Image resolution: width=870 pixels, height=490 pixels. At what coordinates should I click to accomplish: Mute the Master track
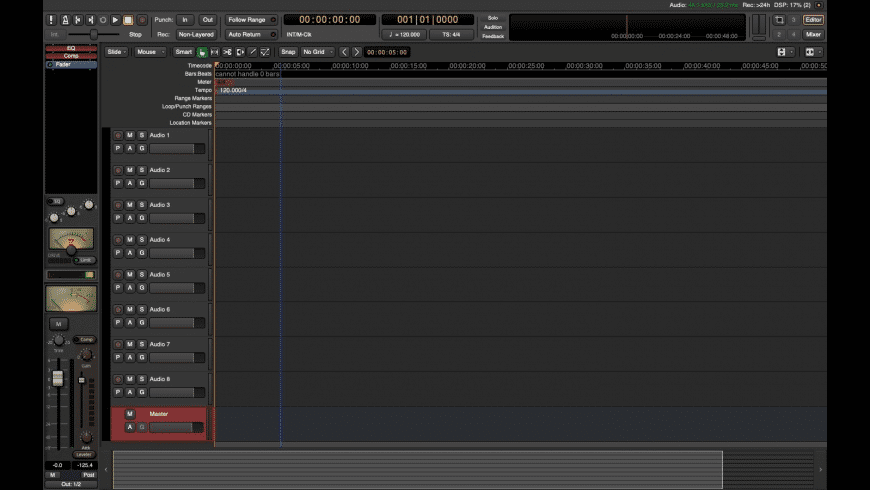click(x=130, y=414)
